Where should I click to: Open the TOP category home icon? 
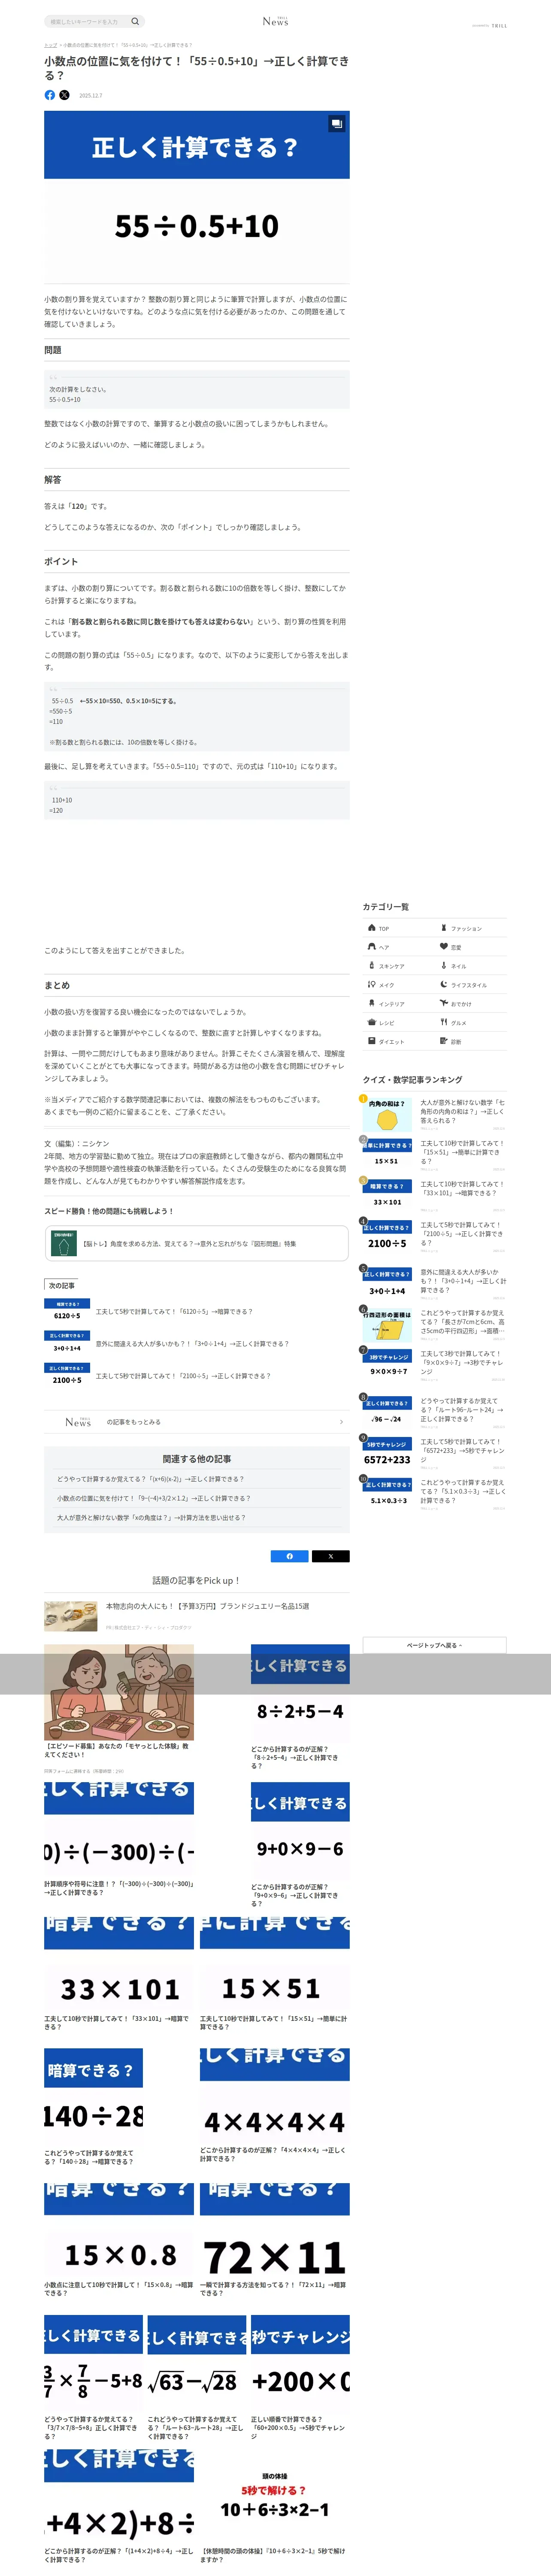coord(372,927)
